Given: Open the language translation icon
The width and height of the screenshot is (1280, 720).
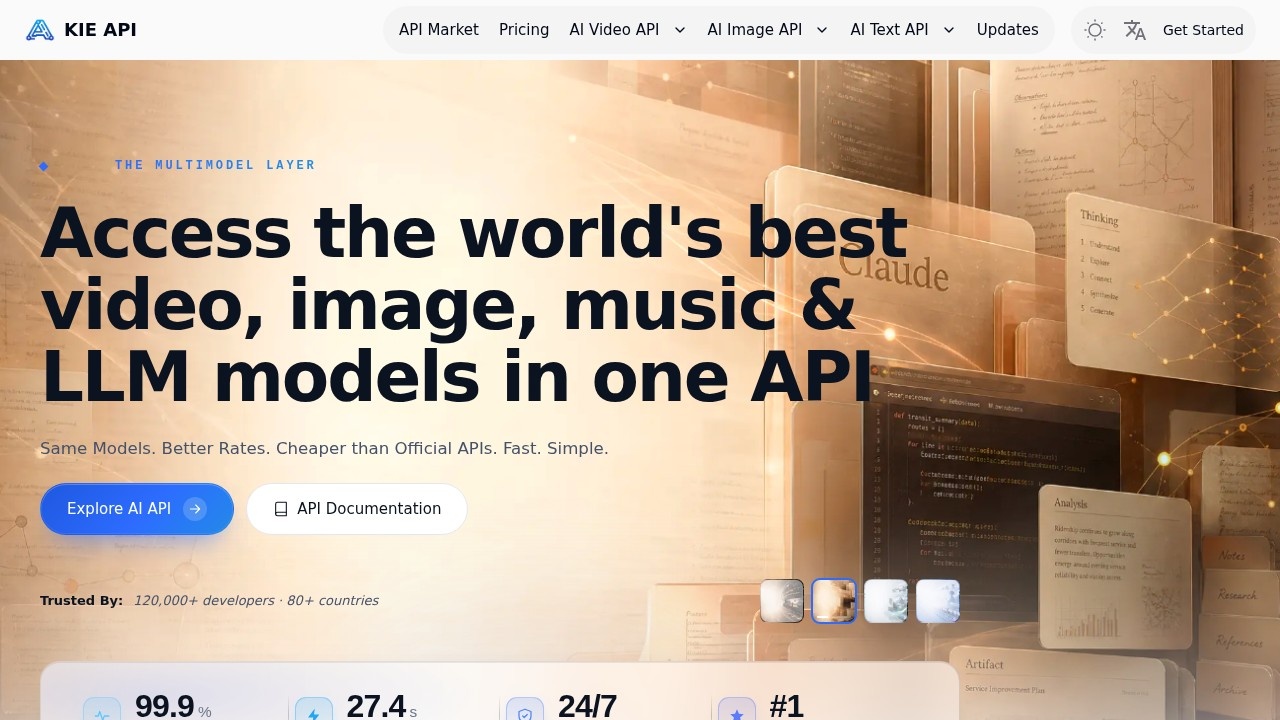Looking at the screenshot, I should [x=1135, y=30].
